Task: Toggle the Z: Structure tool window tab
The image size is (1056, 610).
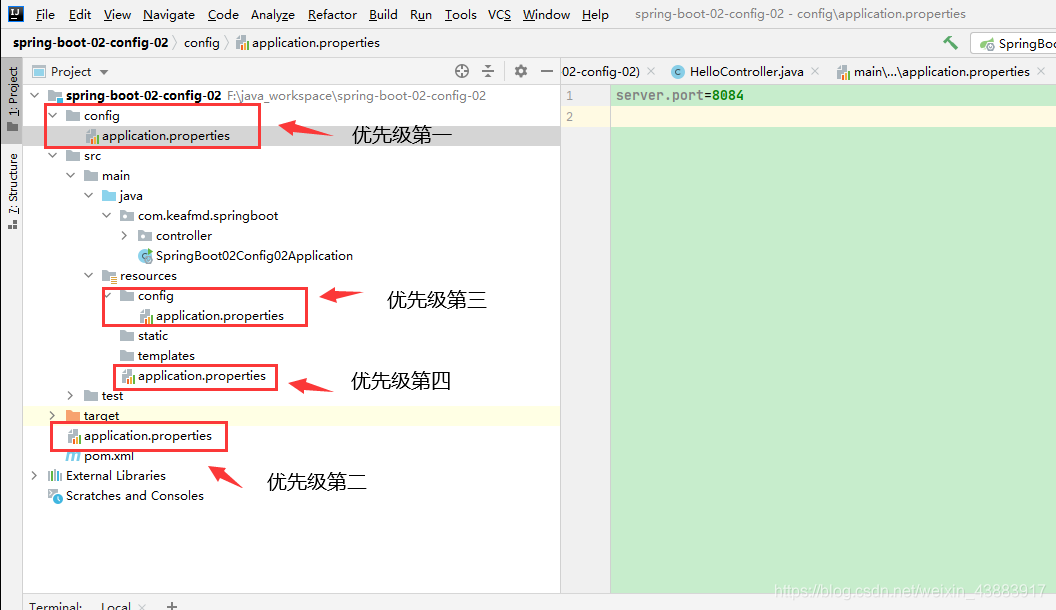Action: click(x=12, y=191)
